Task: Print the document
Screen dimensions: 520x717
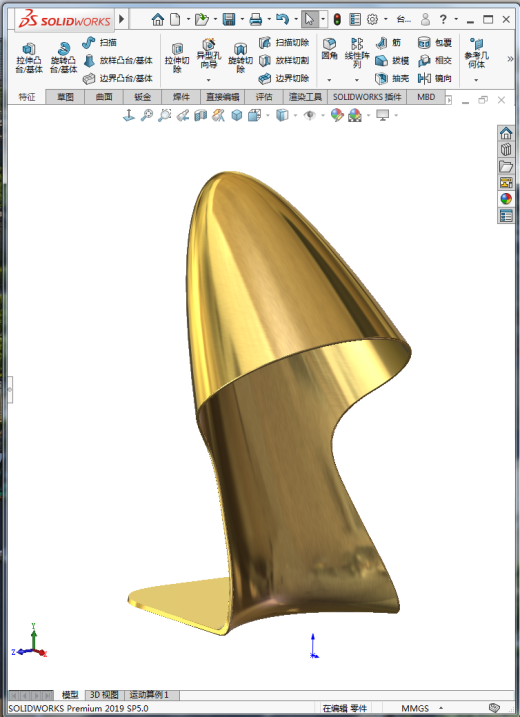Action: tap(256, 19)
